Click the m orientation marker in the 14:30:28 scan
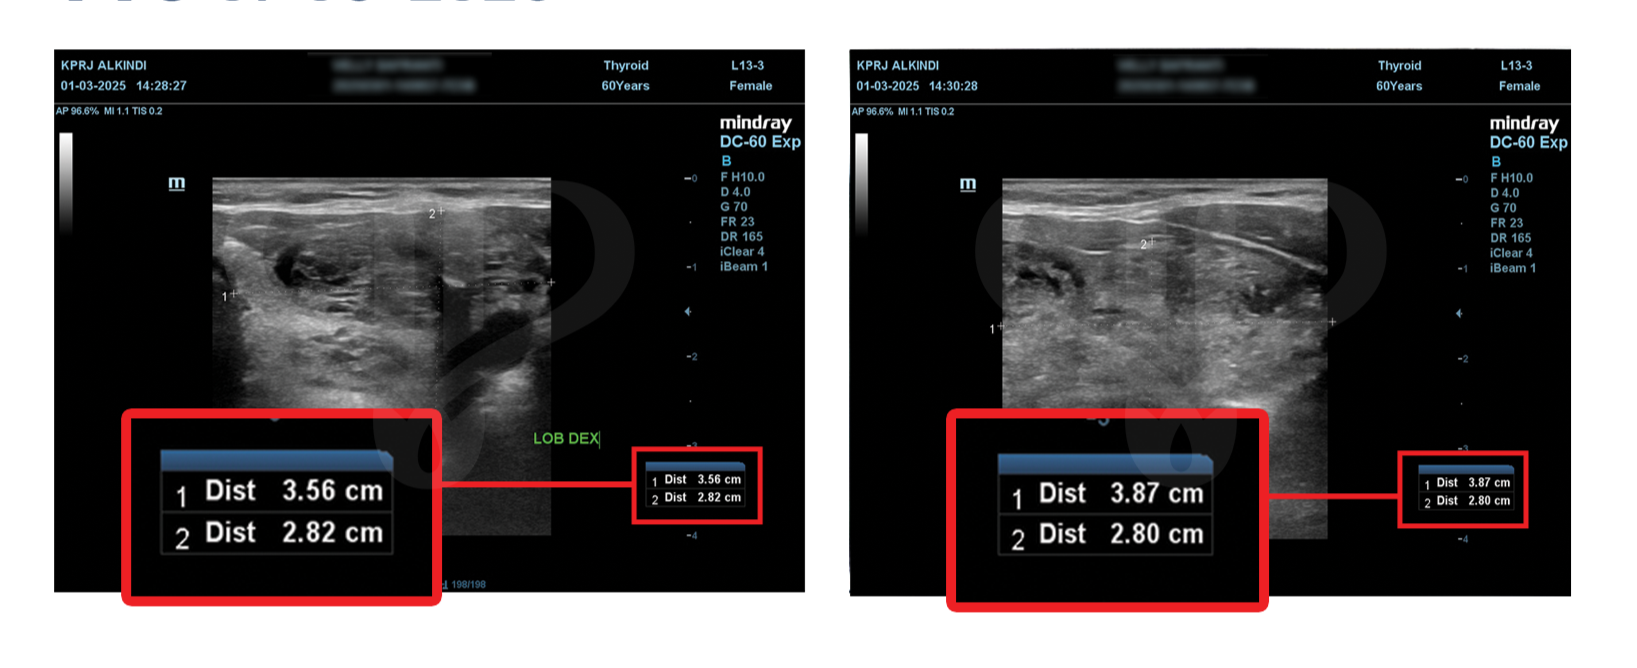Screen dimensions: 1637x668 [x=968, y=185]
